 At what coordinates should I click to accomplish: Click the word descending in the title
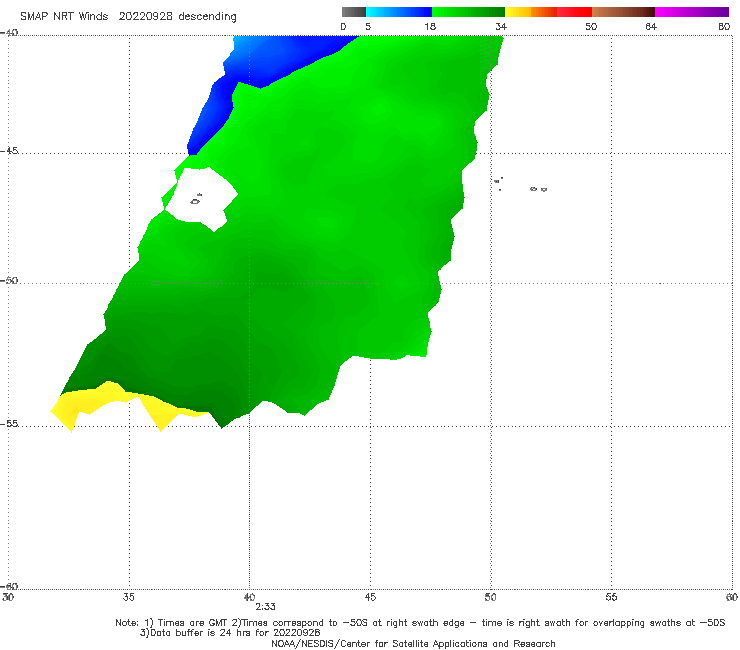tap(207, 17)
